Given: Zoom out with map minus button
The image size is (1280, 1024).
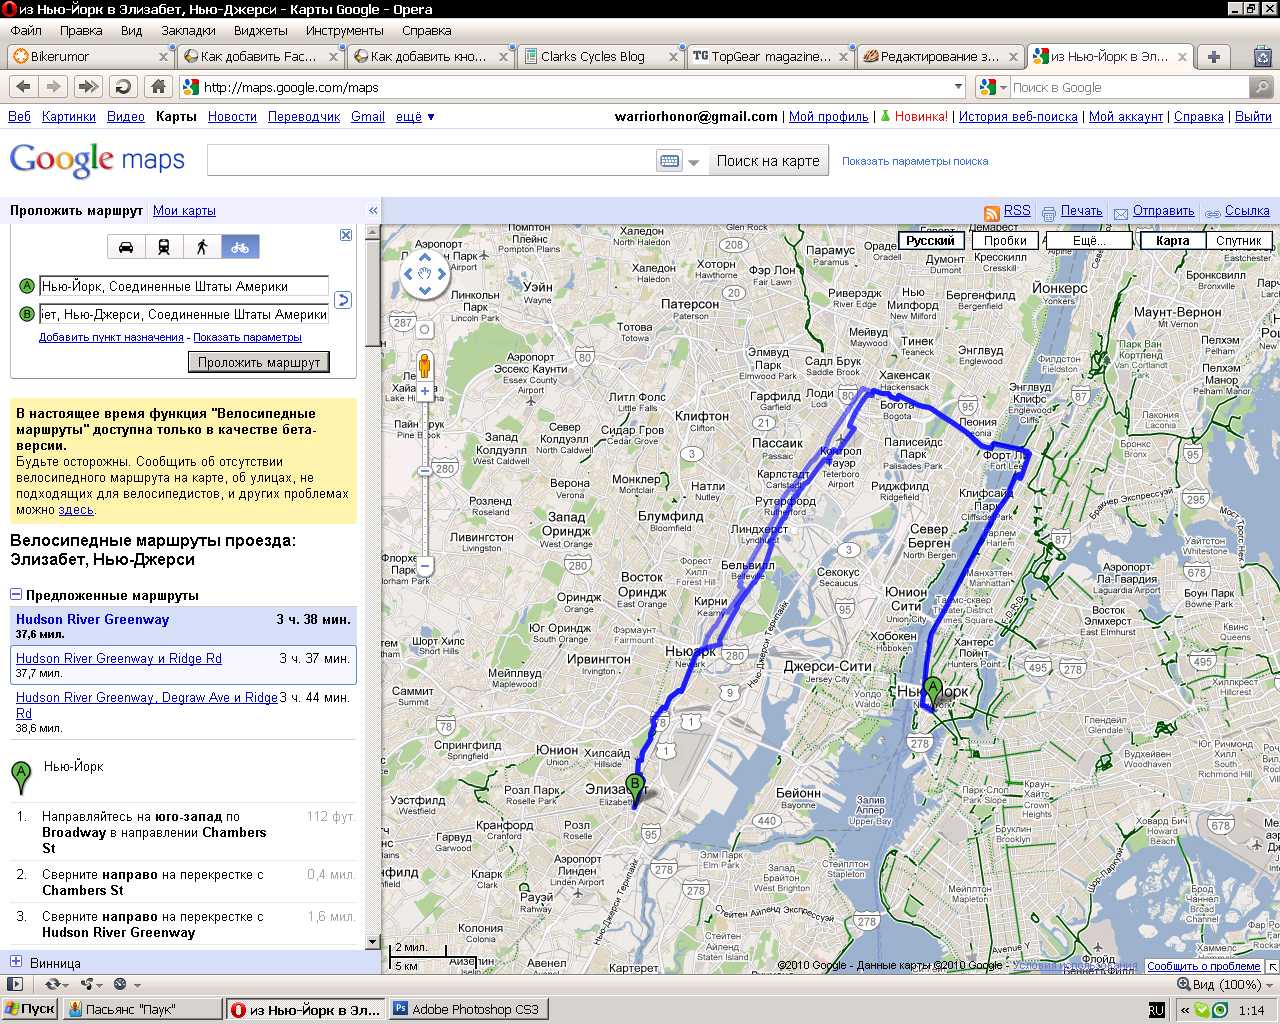Looking at the screenshot, I should point(425,566).
